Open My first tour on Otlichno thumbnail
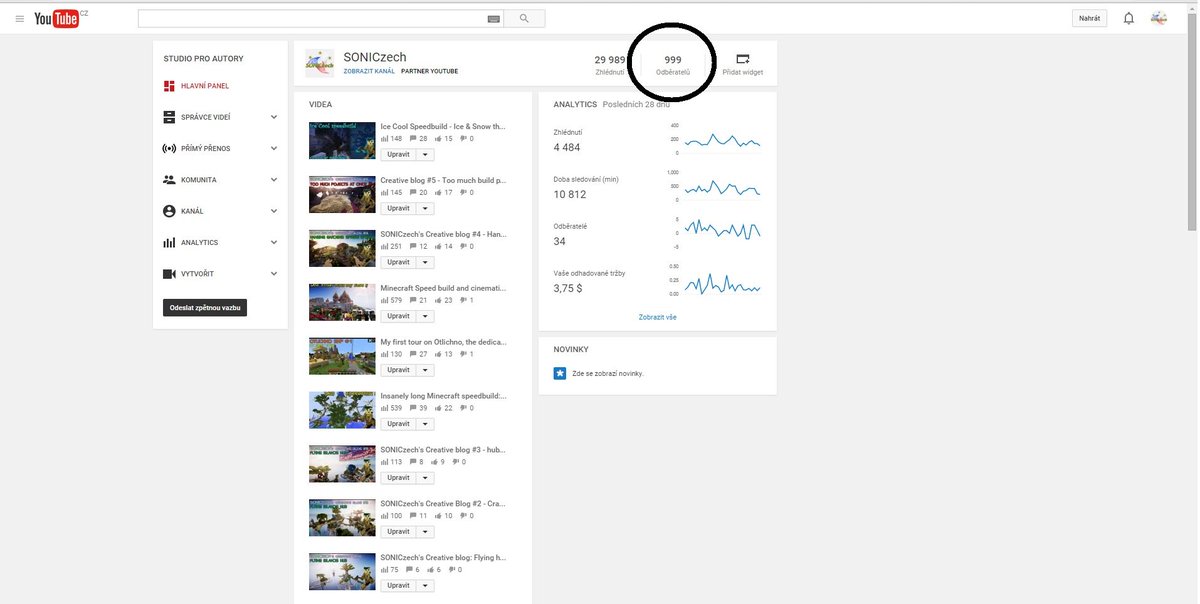 (x=342, y=356)
